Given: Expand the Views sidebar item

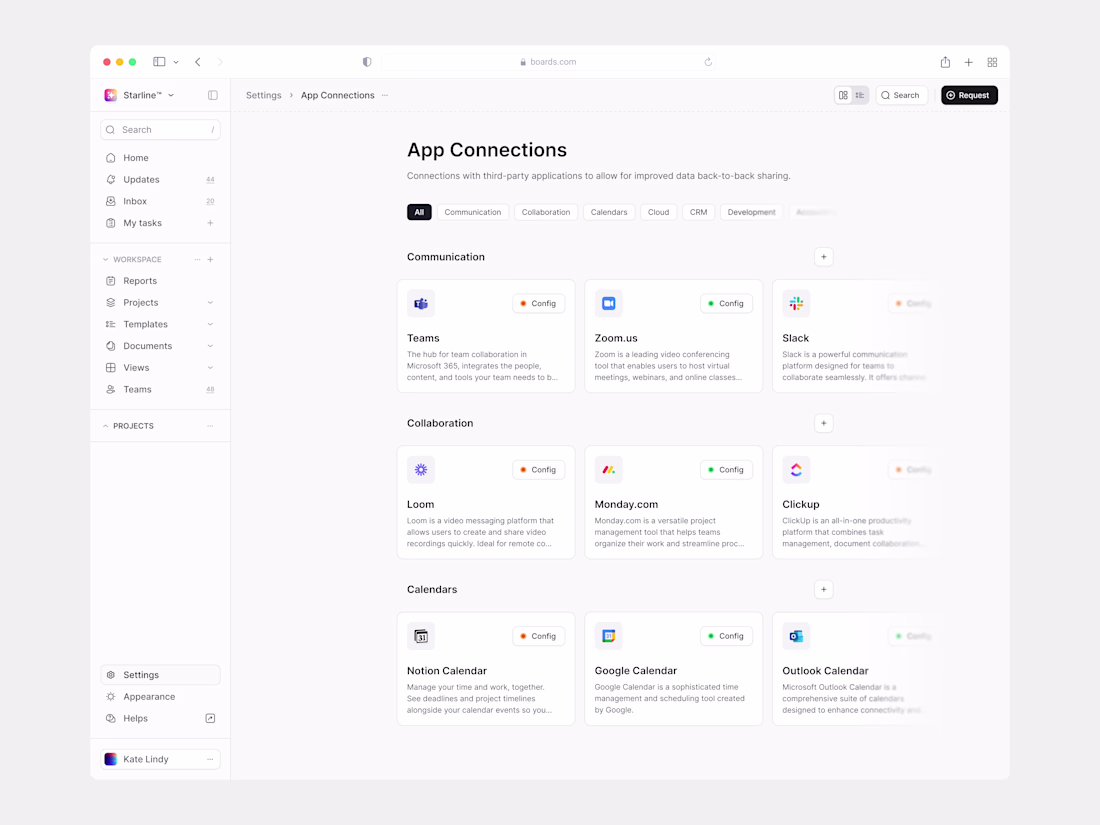Looking at the screenshot, I should (210, 368).
